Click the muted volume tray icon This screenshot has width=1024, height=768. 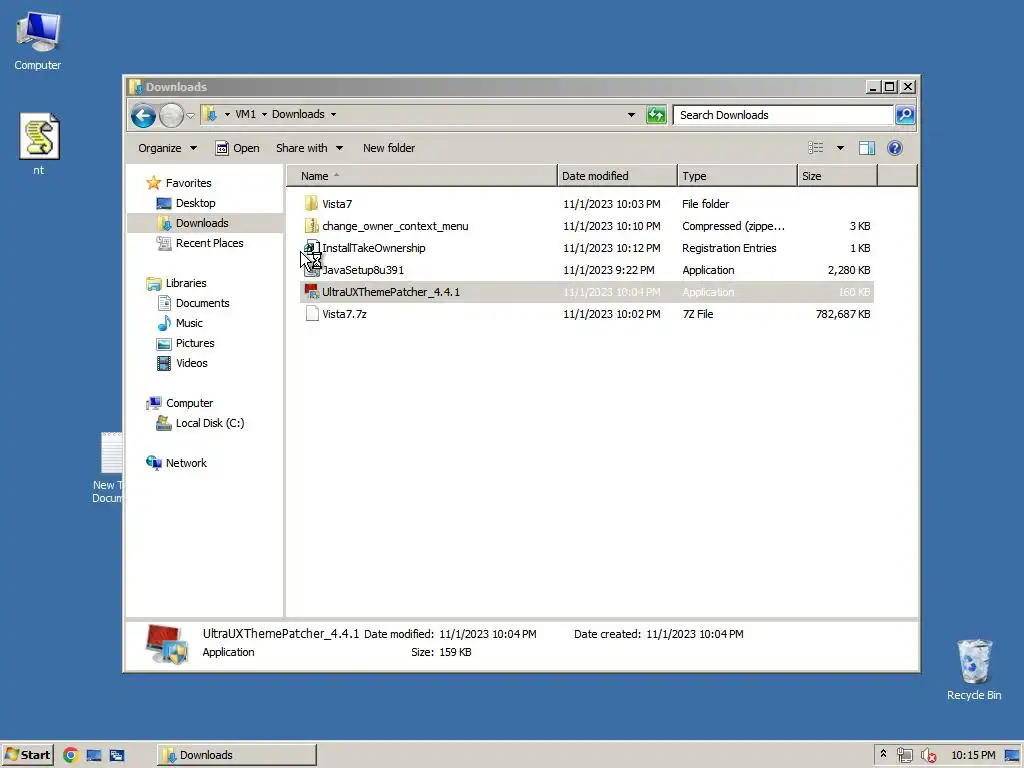click(x=928, y=756)
